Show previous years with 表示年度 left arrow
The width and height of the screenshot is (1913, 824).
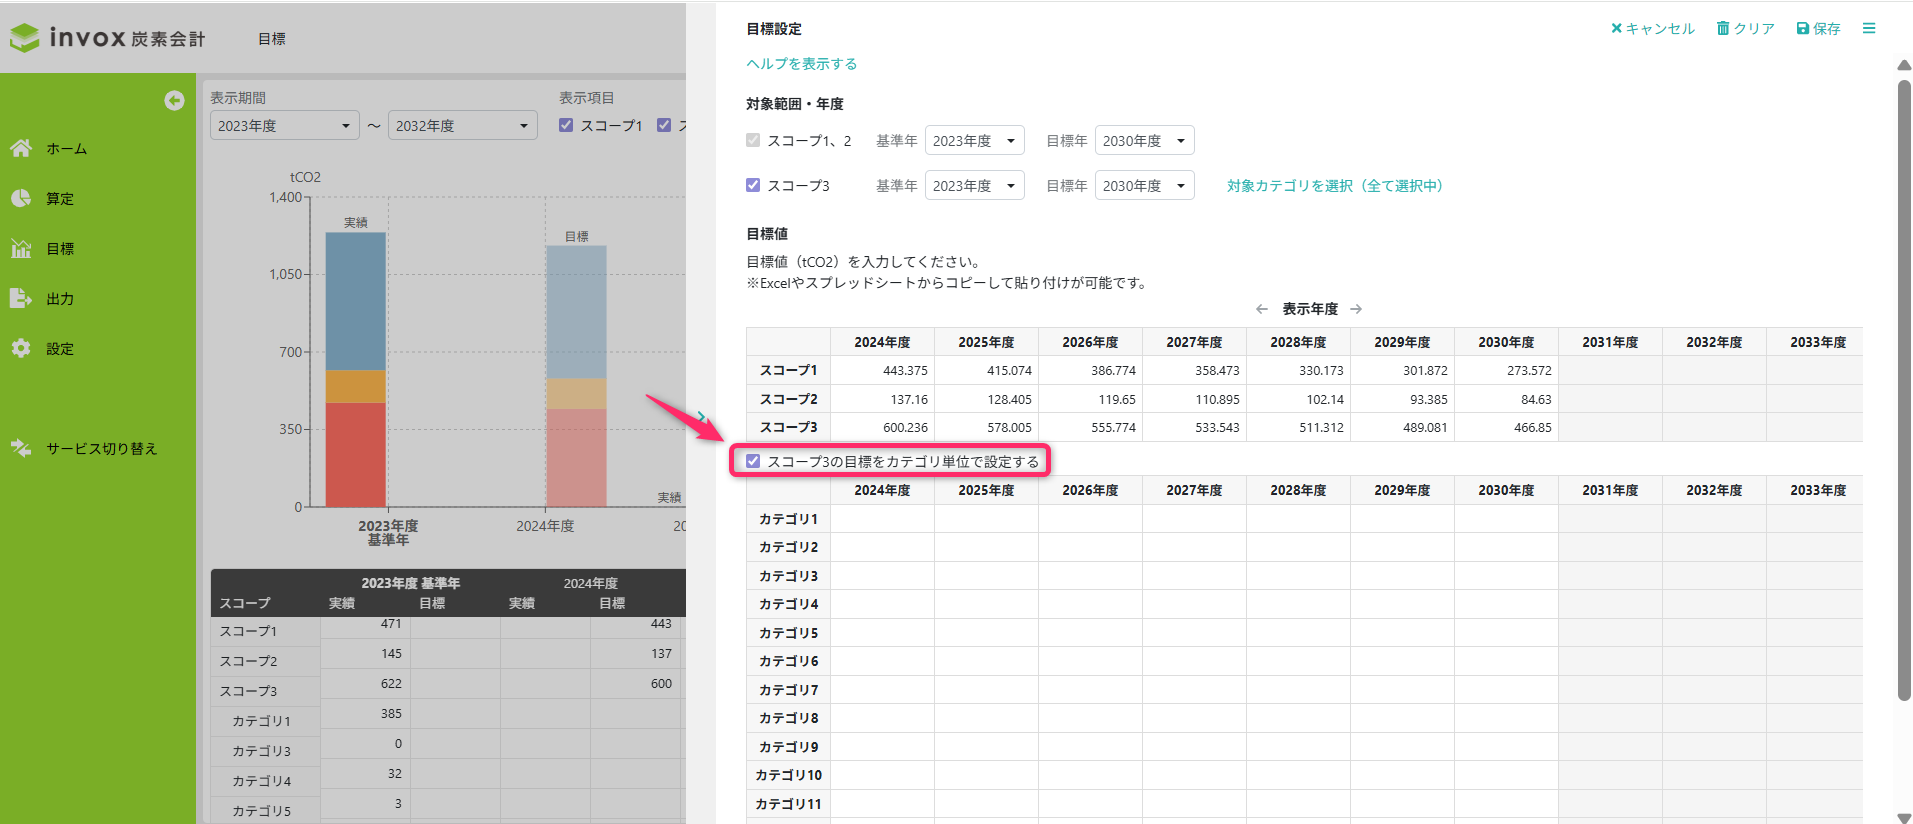pos(1262,309)
